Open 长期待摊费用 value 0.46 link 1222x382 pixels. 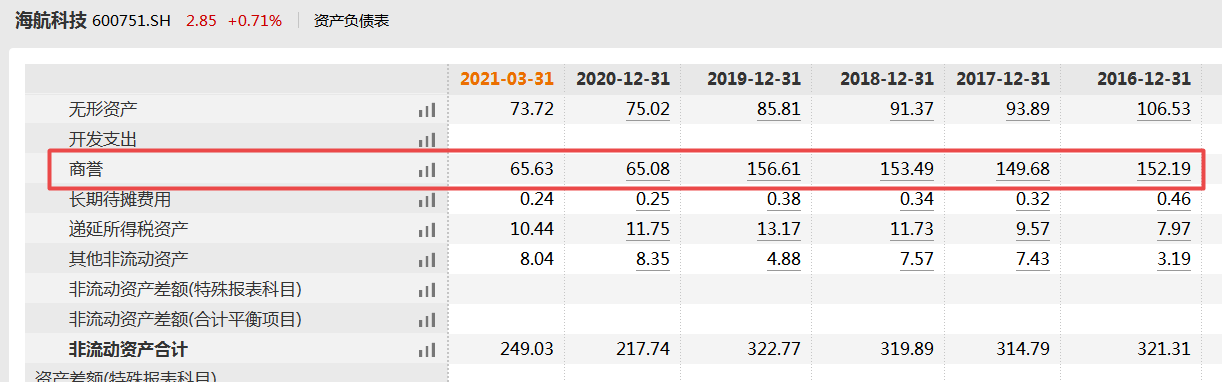pos(1174,199)
